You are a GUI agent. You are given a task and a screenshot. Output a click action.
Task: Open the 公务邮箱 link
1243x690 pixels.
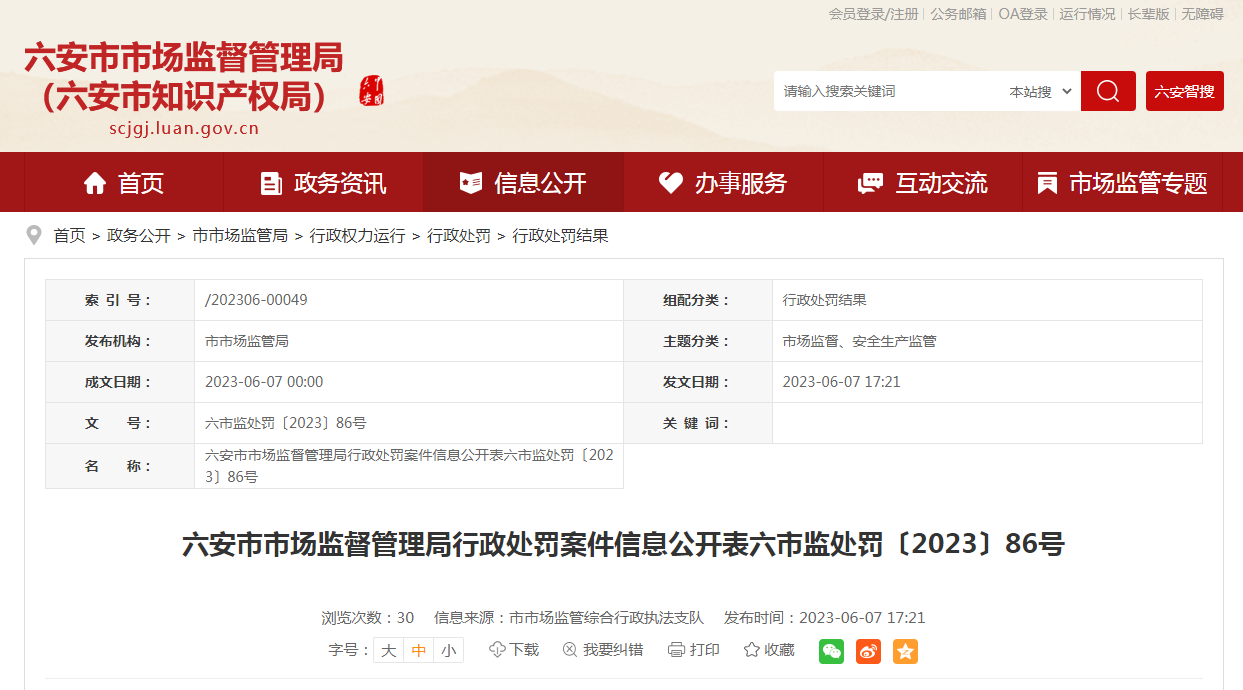pos(958,14)
